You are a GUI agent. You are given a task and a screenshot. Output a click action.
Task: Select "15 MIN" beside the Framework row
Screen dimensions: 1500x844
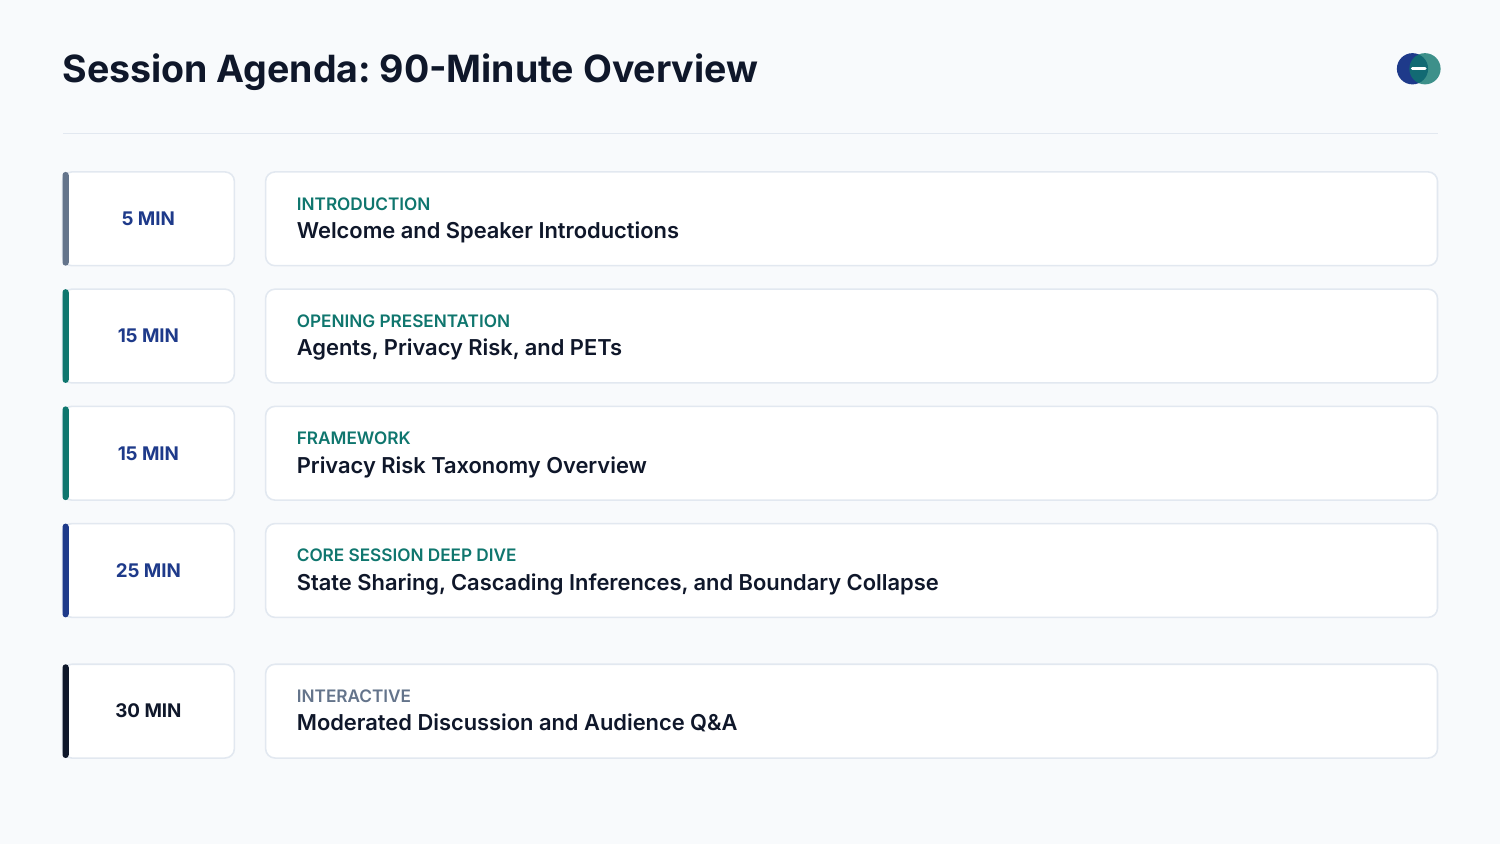pyautogui.click(x=149, y=453)
